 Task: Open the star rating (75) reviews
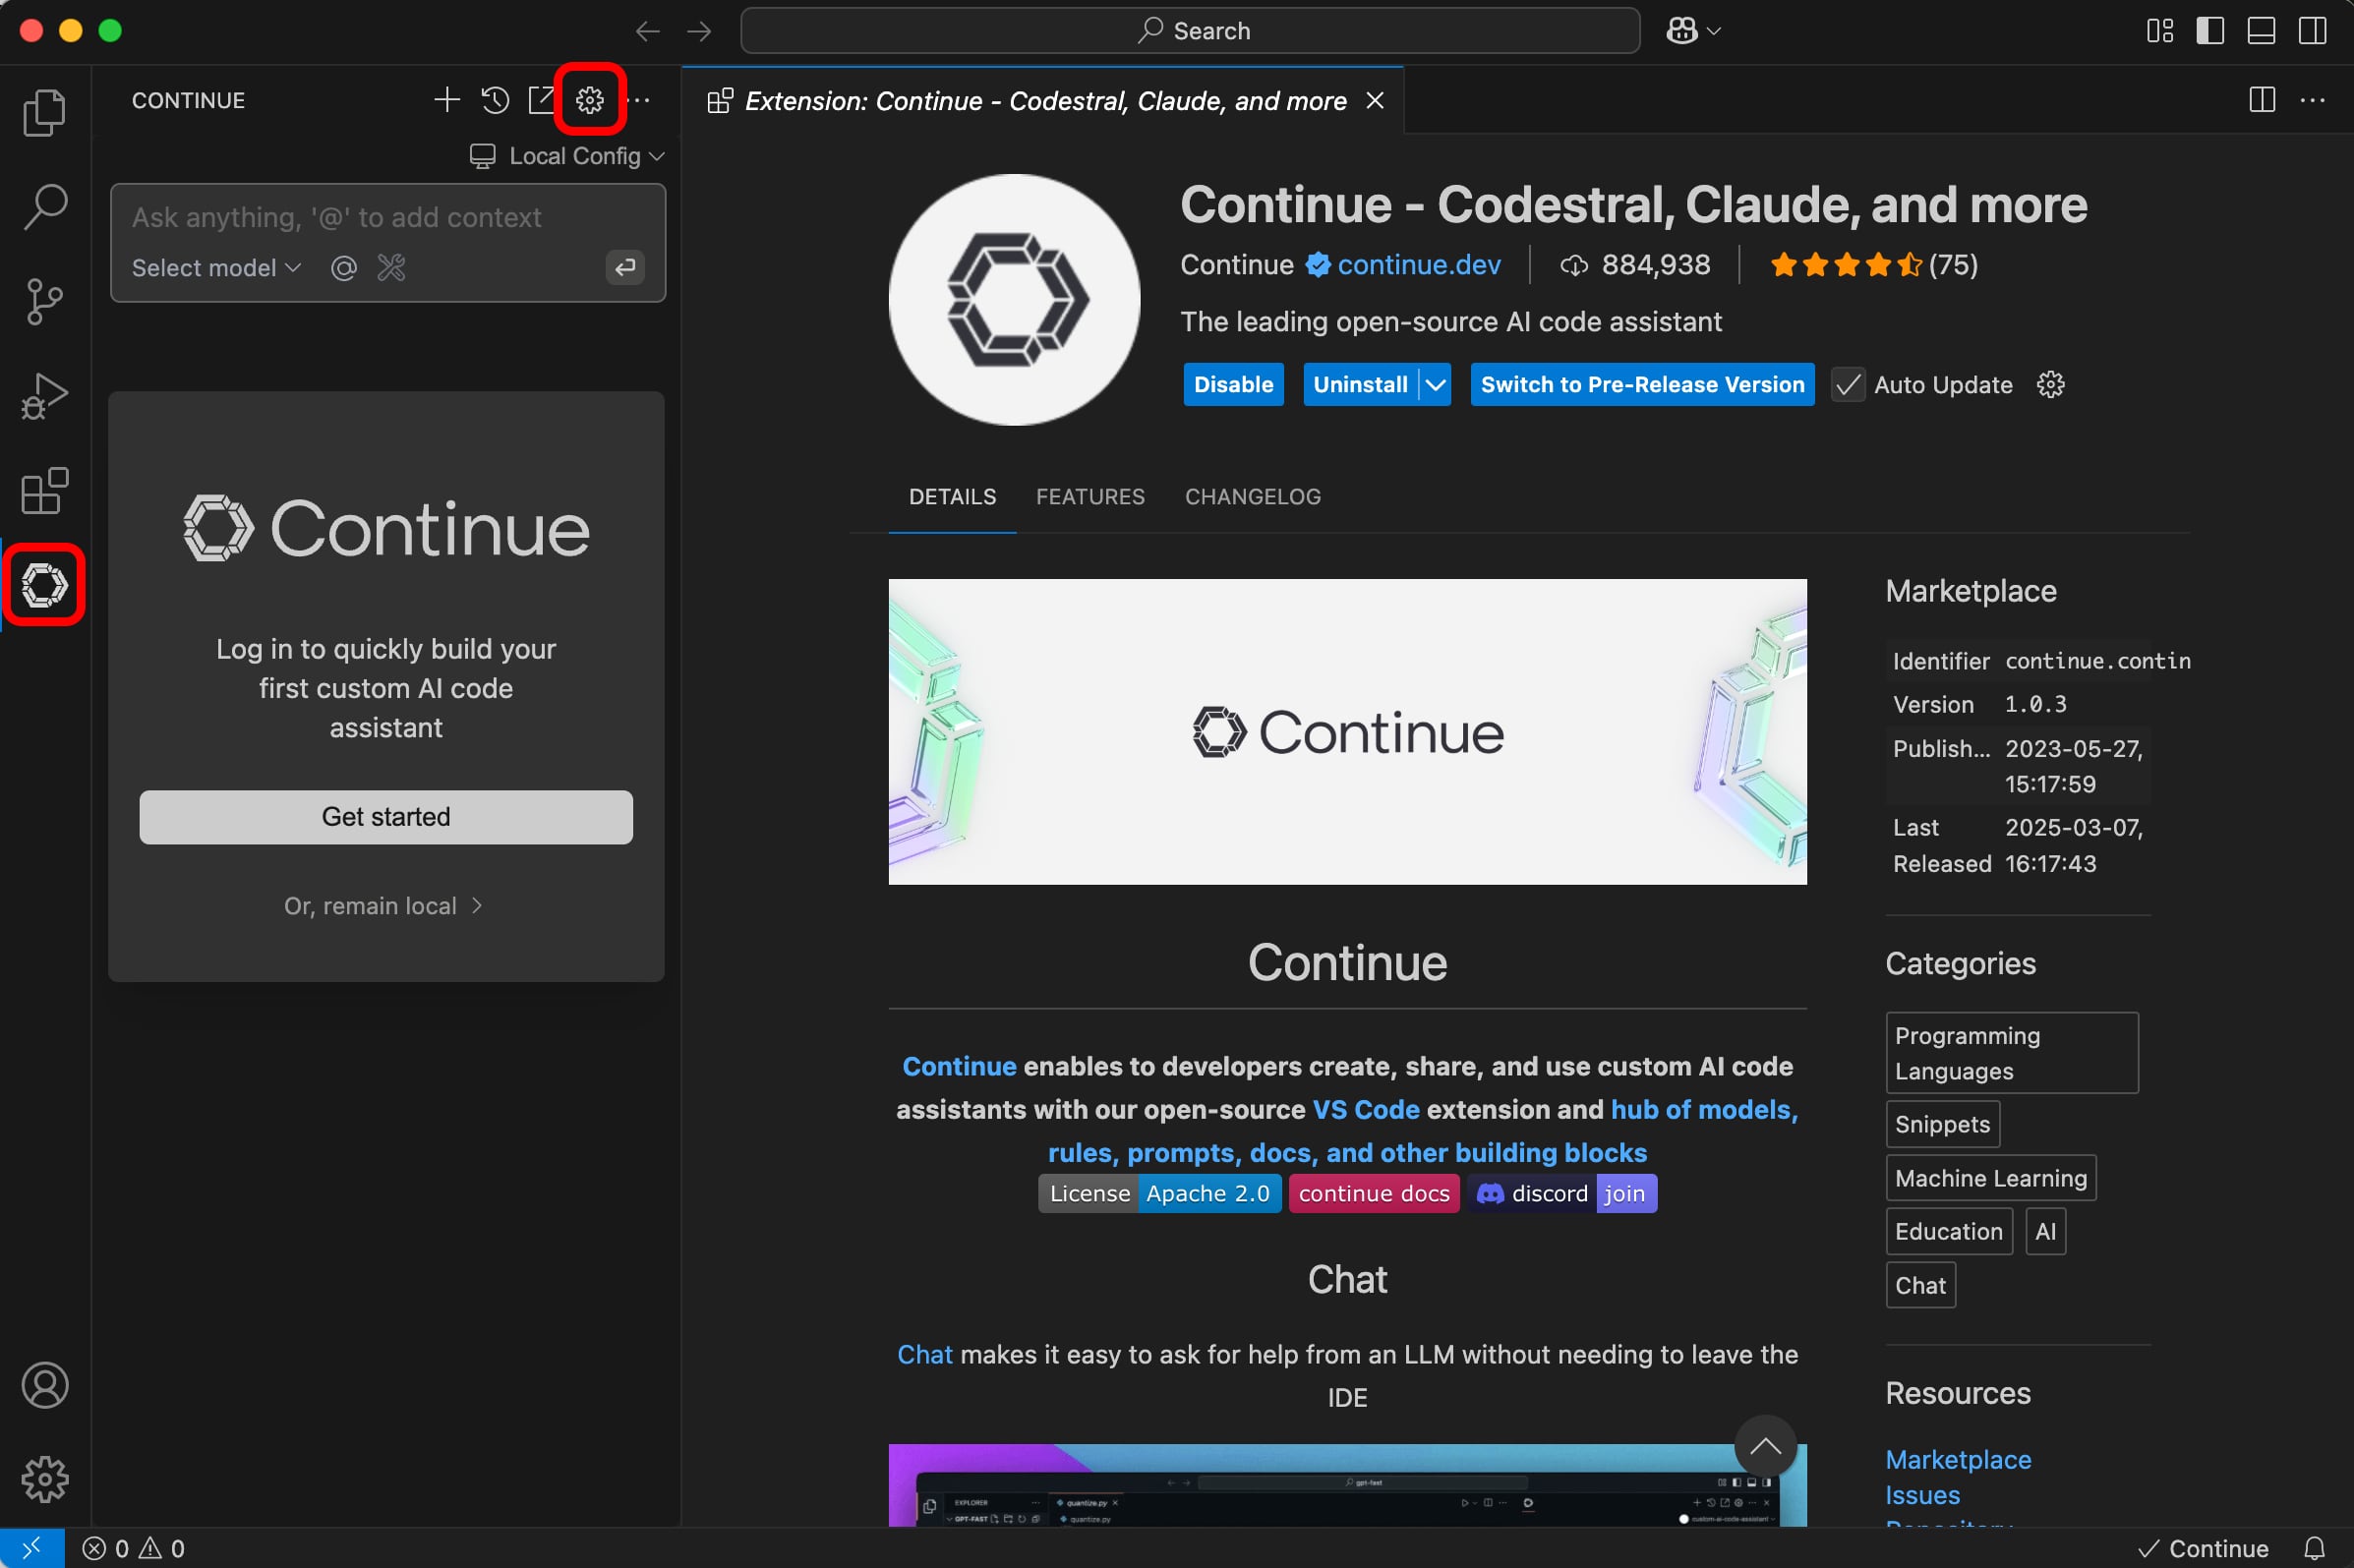pyautogui.click(x=1873, y=265)
